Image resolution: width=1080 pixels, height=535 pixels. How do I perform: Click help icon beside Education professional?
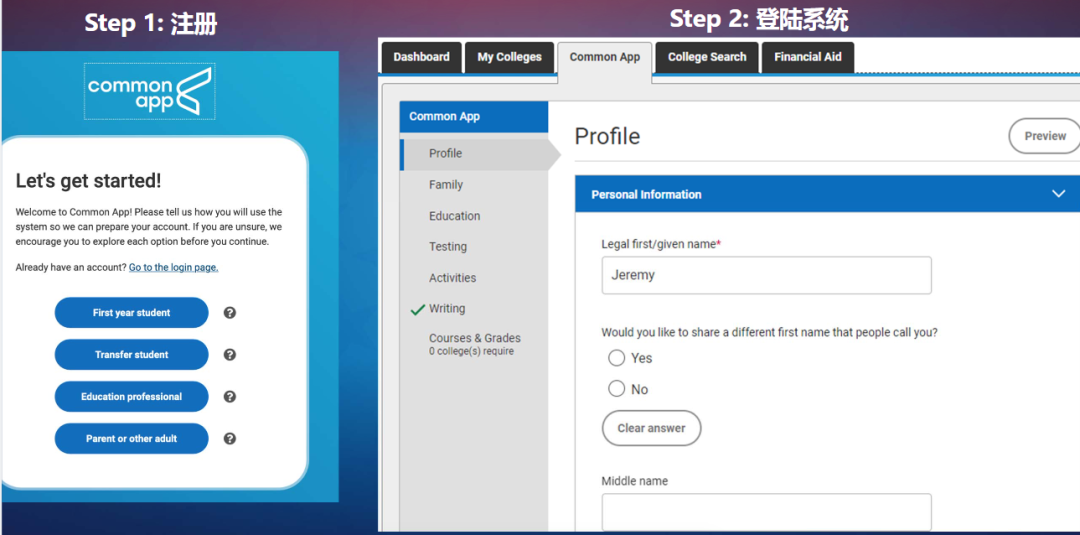230,397
